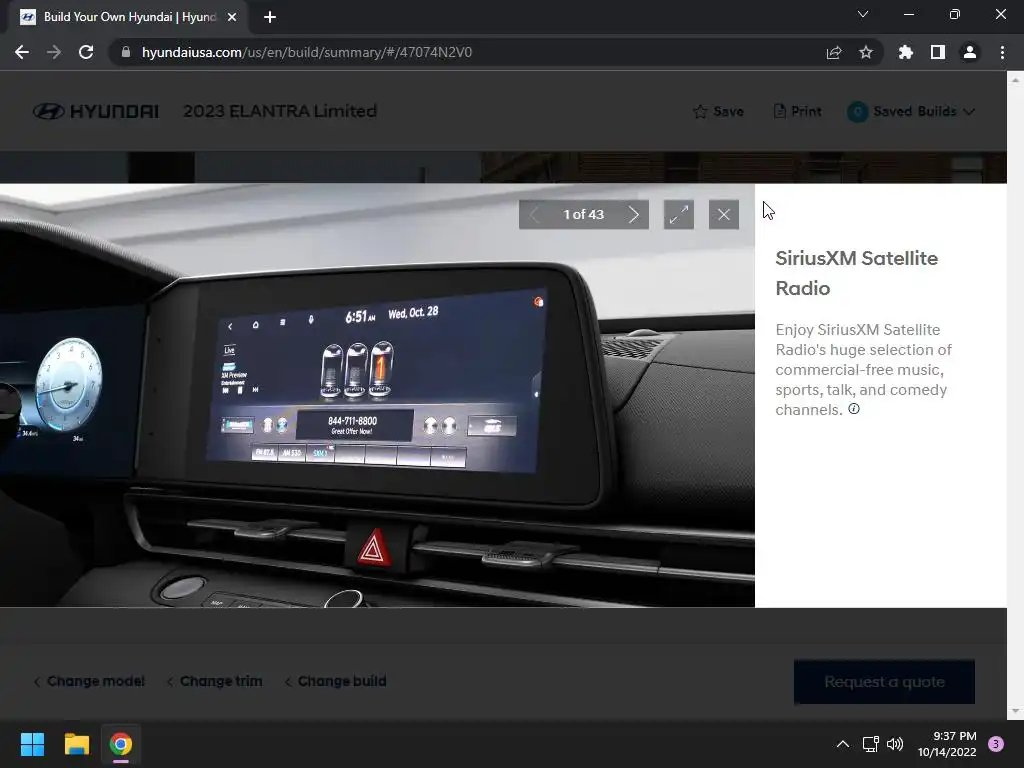1024x768 pixels.
Task: Bookmark this page with star icon
Action: tap(866, 52)
